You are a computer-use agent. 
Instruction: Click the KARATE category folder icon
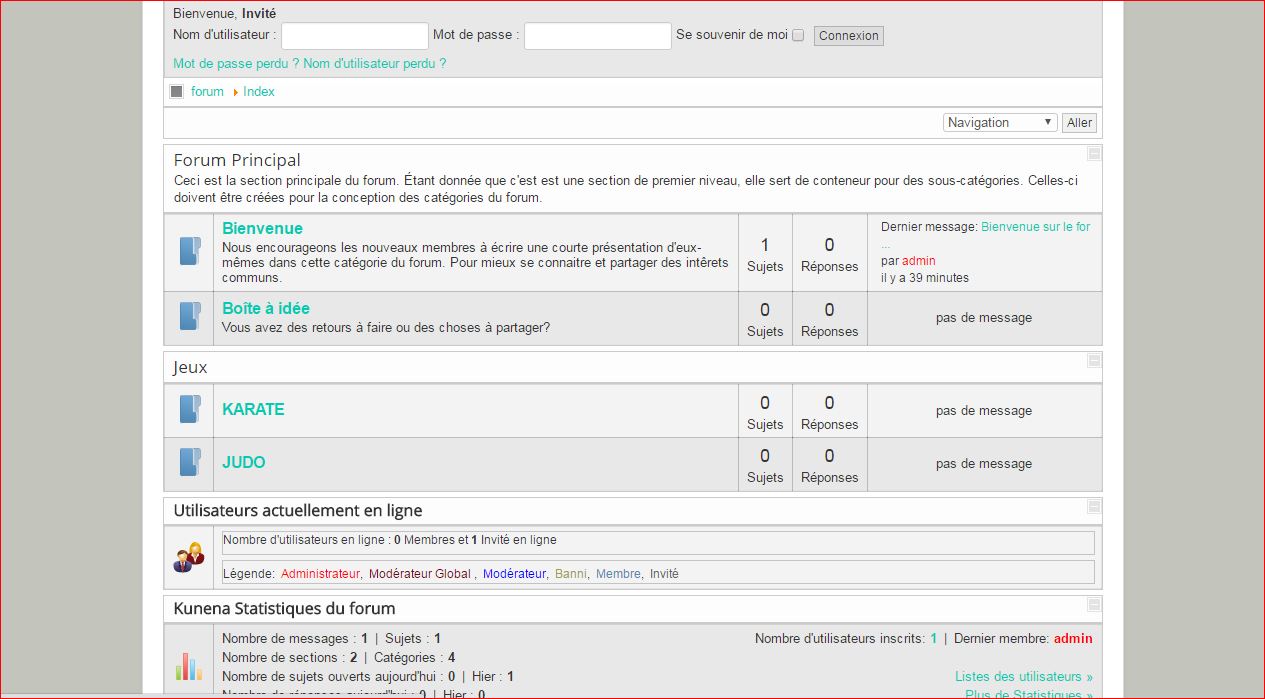[189, 410]
